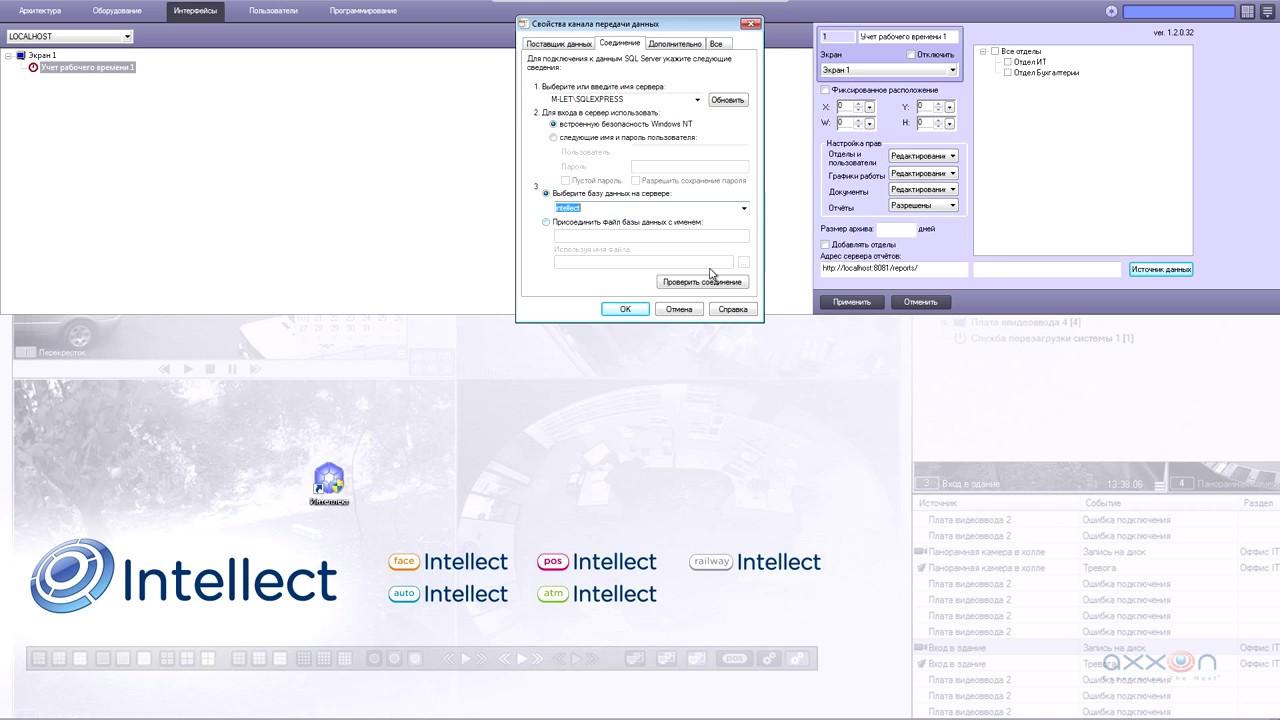The image size is (1280, 720).
Task: Click the round icon left of search field
Action: (x=1111, y=12)
